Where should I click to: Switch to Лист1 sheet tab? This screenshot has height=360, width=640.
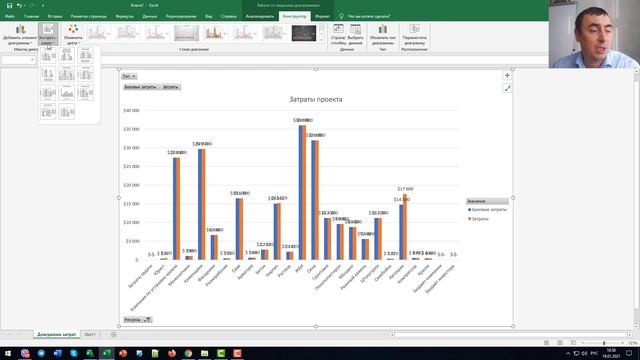(90, 334)
